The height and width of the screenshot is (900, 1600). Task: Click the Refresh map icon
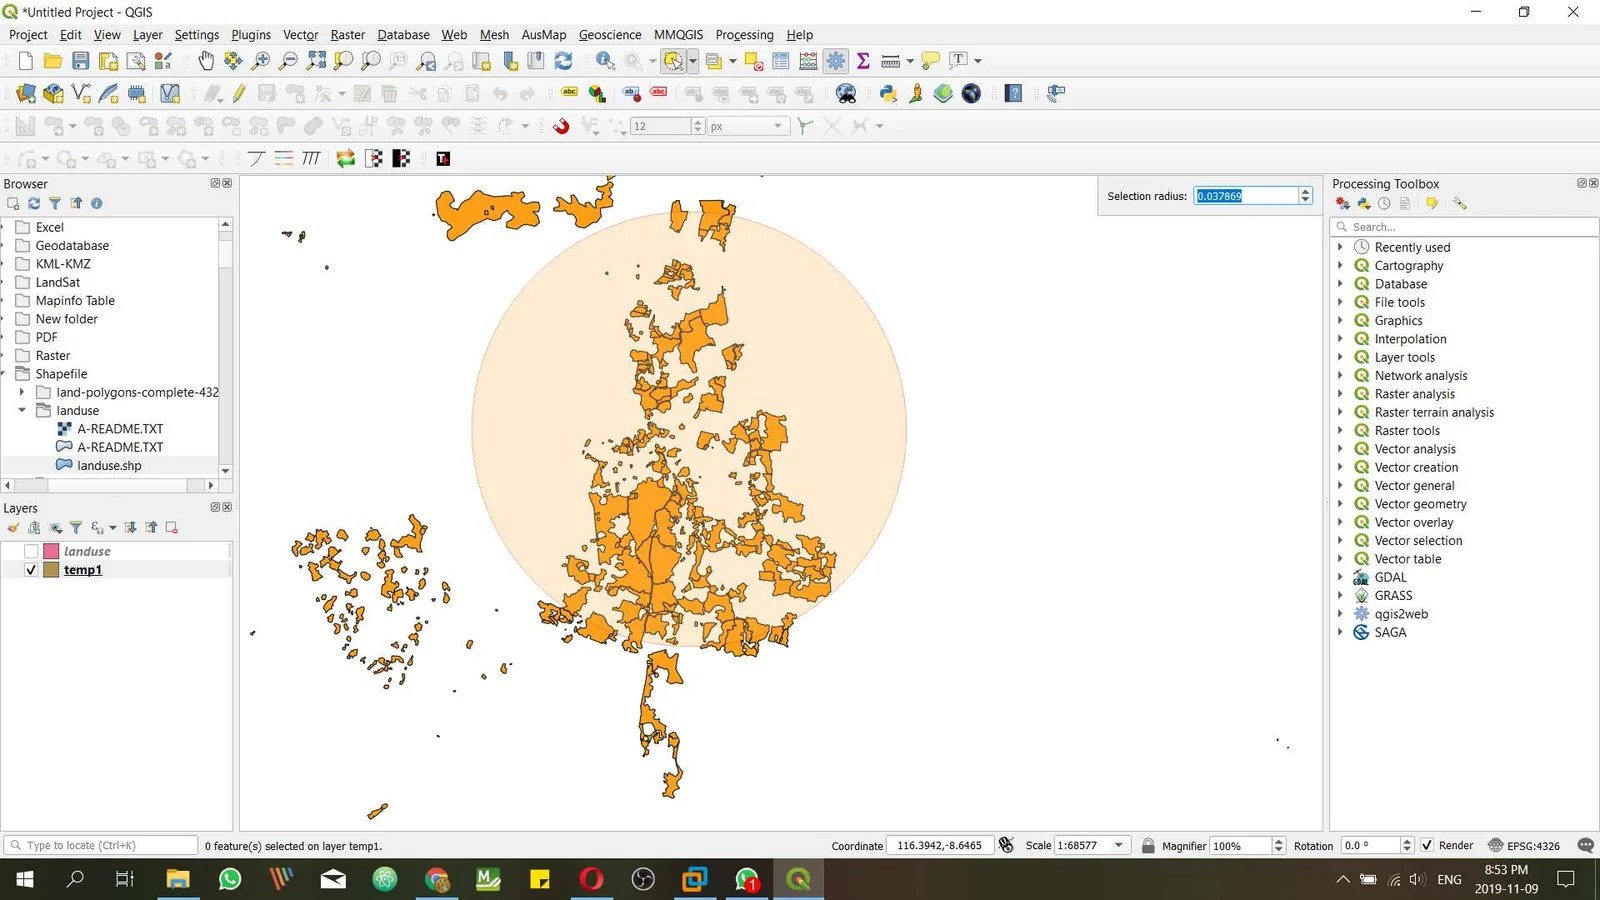(x=564, y=61)
